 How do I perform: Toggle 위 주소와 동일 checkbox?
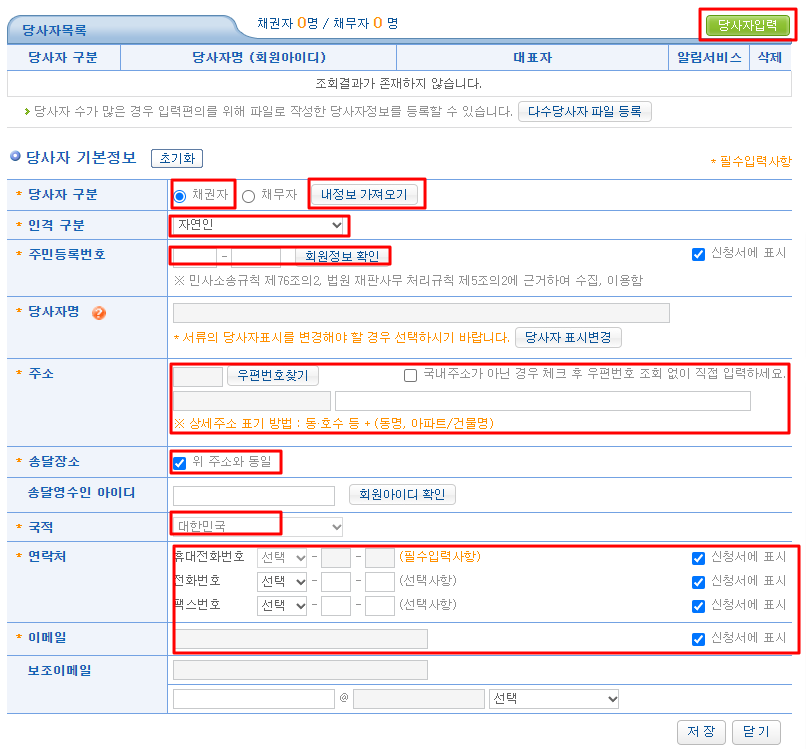click(x=179, y=463)
